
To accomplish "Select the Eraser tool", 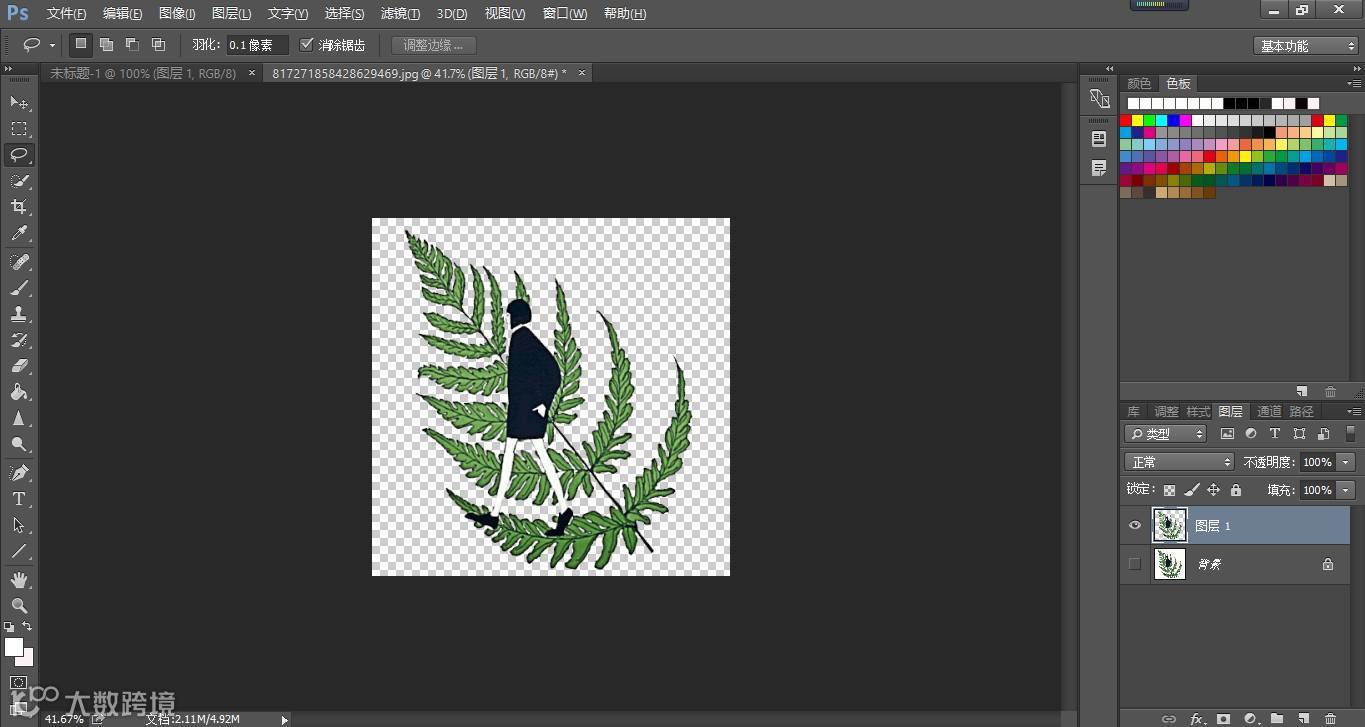I will point(19,366).
